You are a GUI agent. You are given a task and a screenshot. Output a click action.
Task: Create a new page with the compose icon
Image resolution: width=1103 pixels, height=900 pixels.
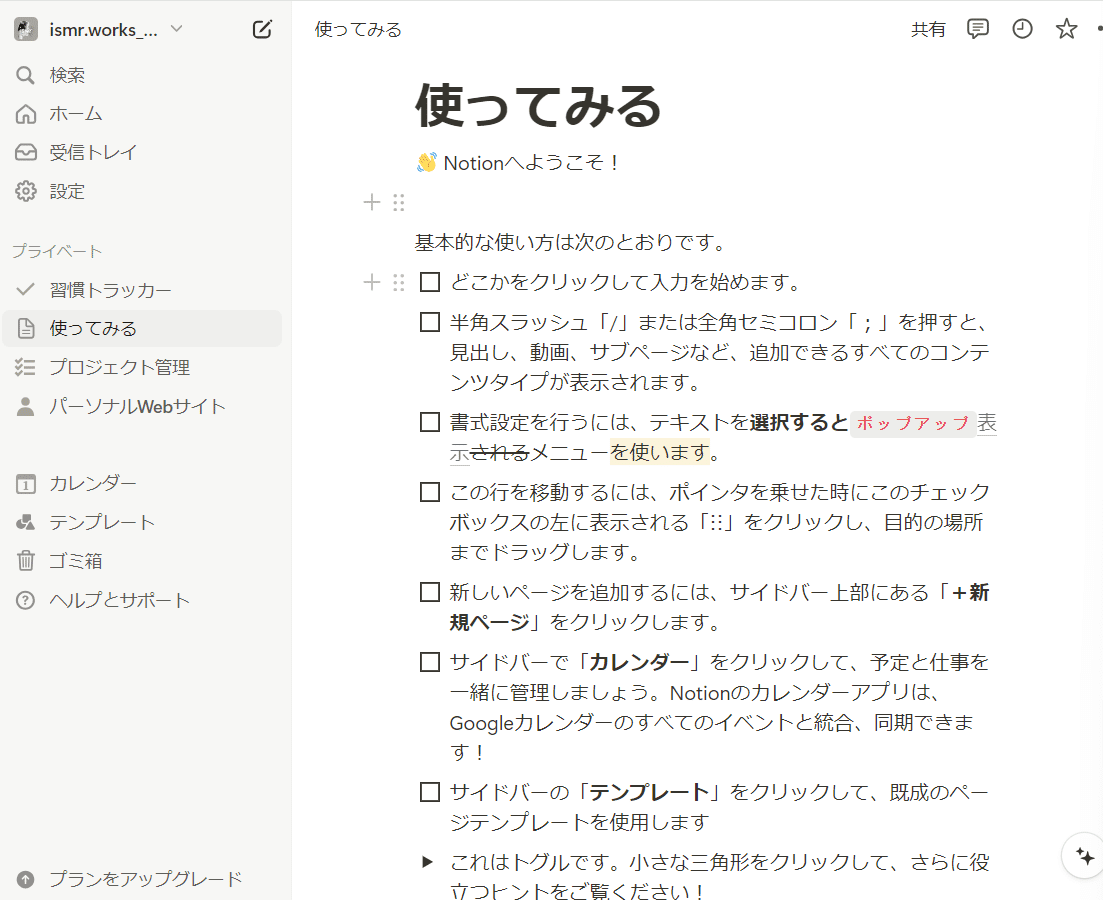pos(262,30)
